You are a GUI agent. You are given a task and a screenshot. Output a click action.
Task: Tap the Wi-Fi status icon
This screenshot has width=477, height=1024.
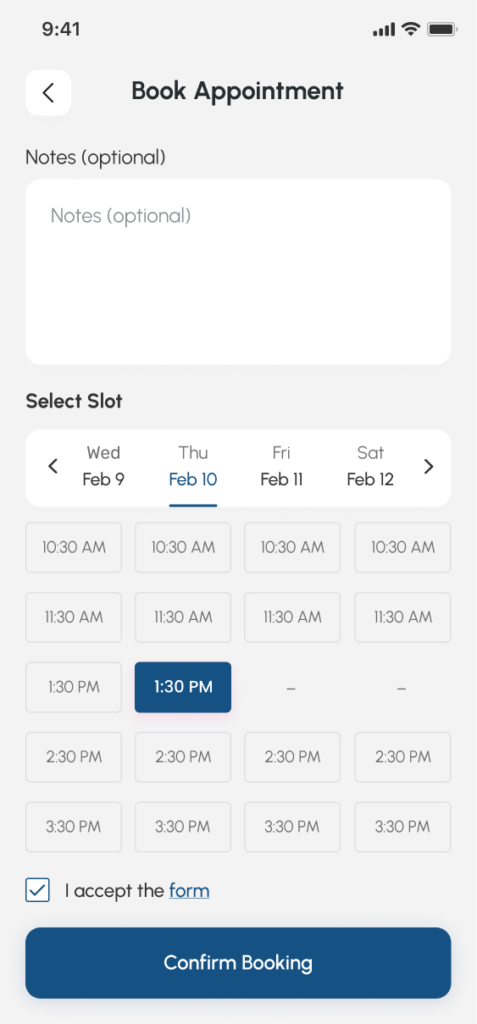[x=410, y=29]
